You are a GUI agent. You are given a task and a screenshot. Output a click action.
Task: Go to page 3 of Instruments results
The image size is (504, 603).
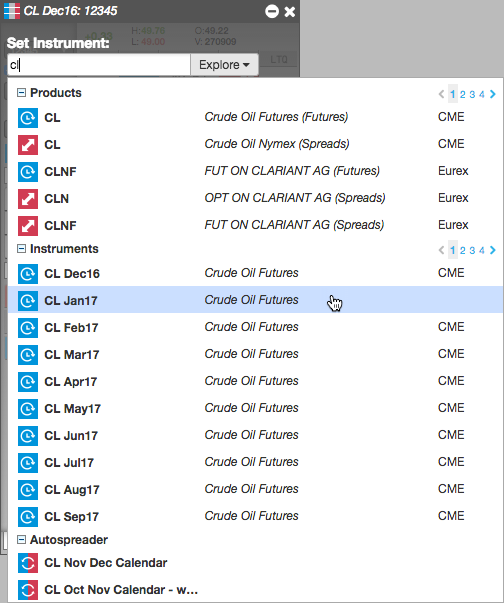[x=472, y=250]
